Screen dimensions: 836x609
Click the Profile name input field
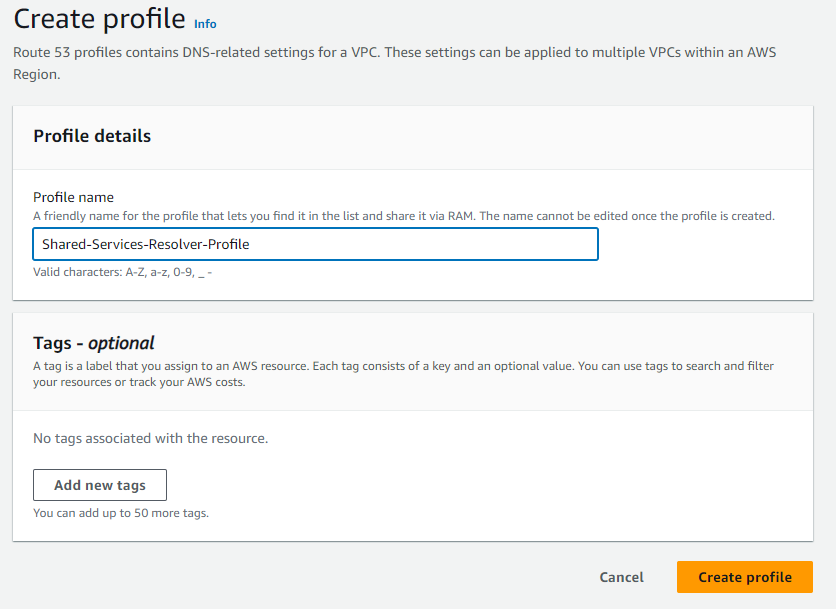[315, 244]
